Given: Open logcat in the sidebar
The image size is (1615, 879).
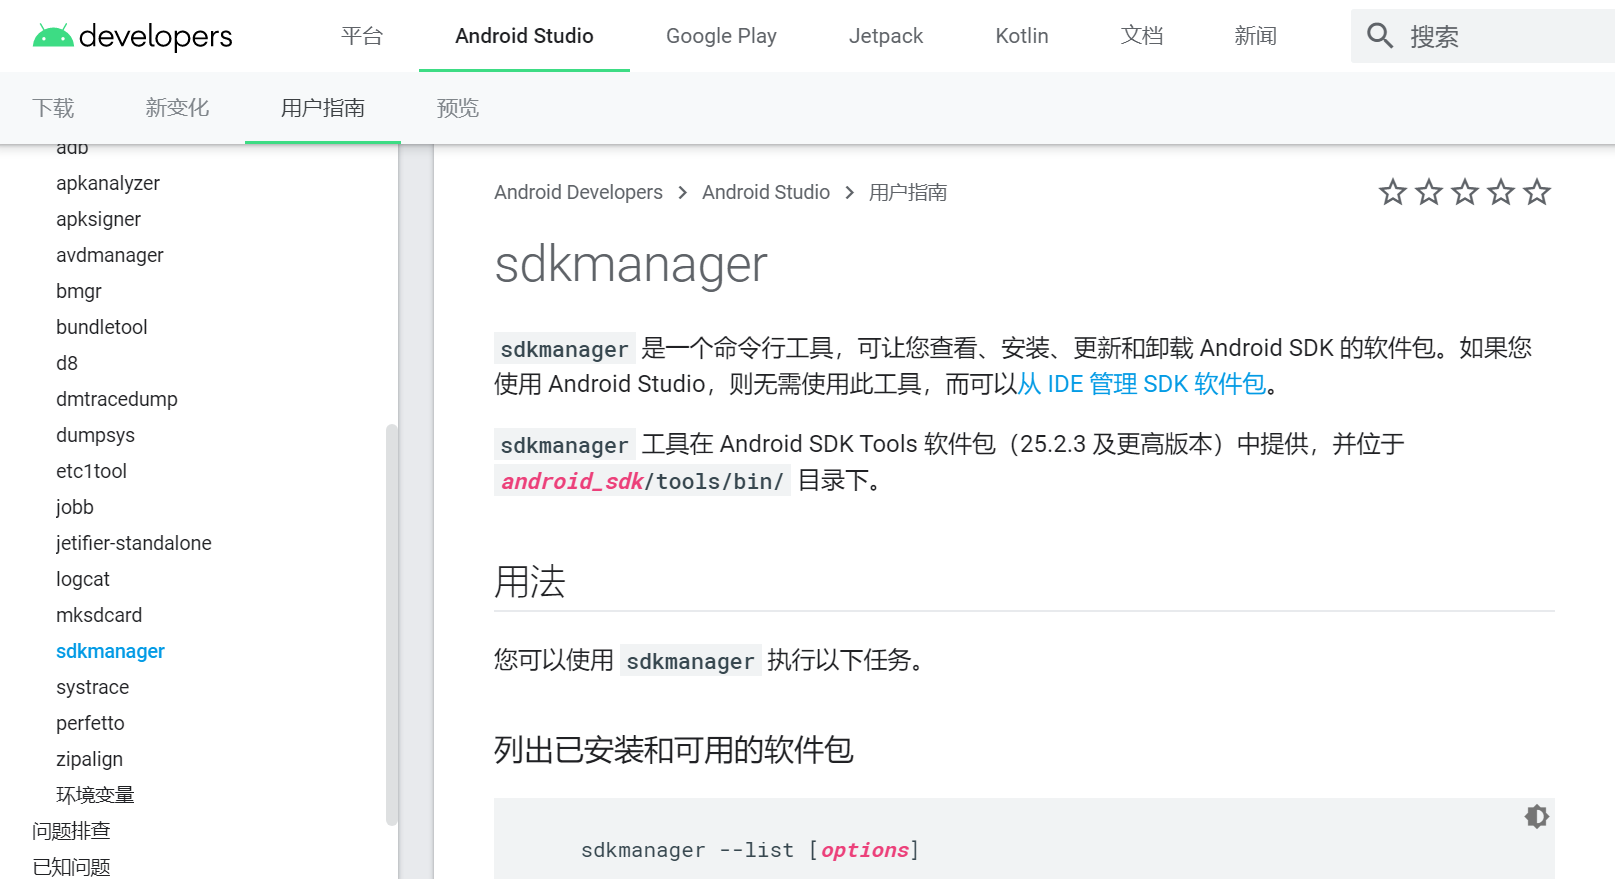Looking at the screenshot, I should (x=83, y=579).
